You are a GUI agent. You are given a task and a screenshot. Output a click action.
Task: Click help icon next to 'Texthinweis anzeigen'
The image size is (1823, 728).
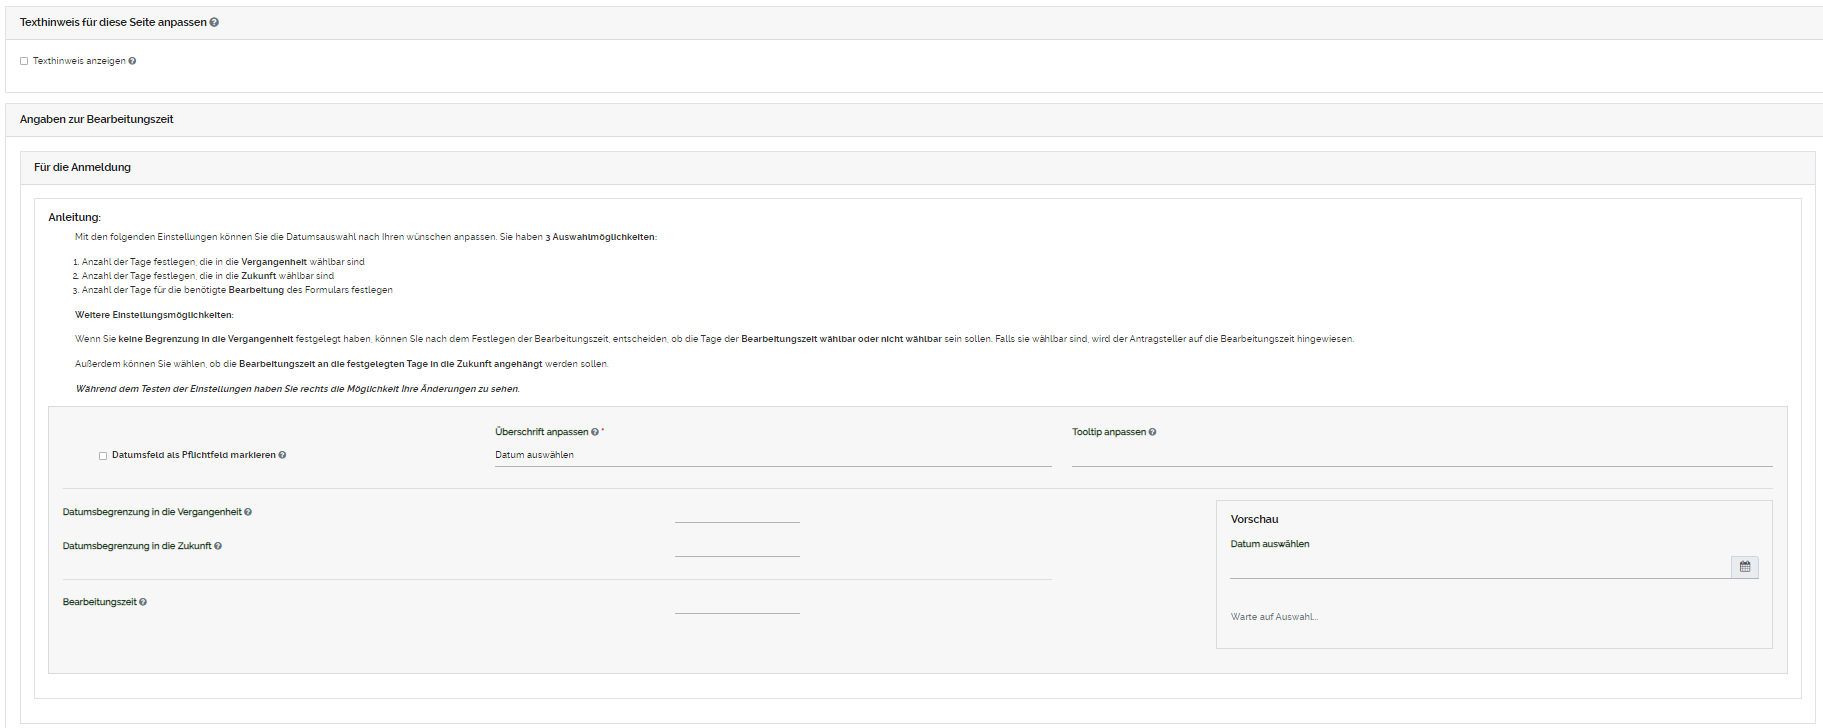point(132,61)
